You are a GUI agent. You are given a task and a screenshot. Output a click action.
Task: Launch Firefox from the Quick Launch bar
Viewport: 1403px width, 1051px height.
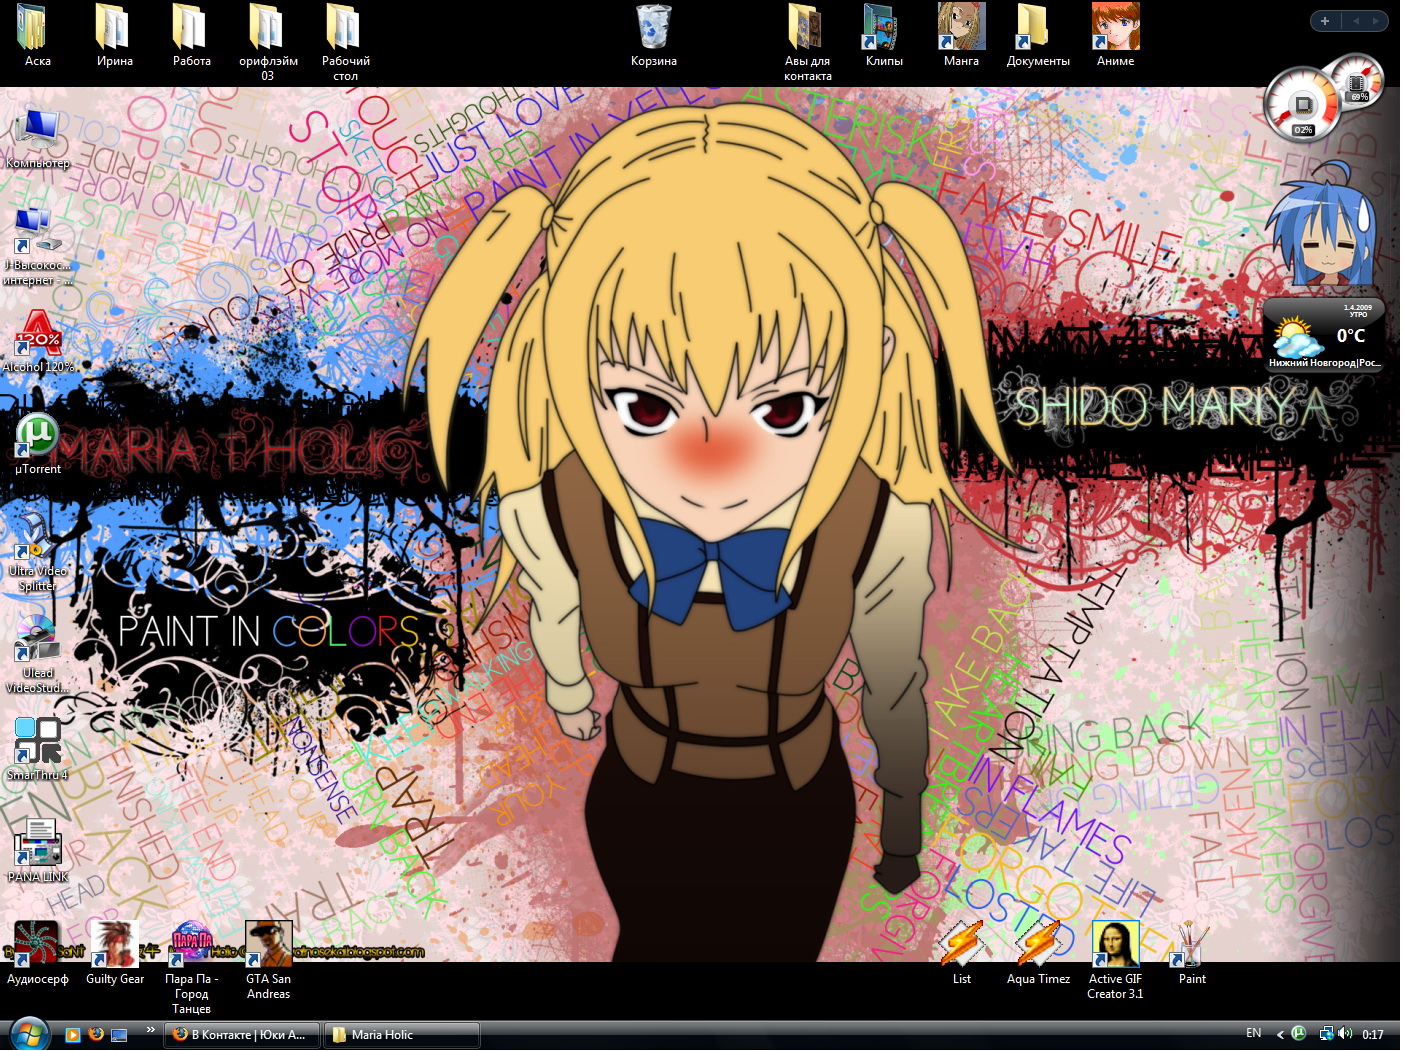[96, 1035]
